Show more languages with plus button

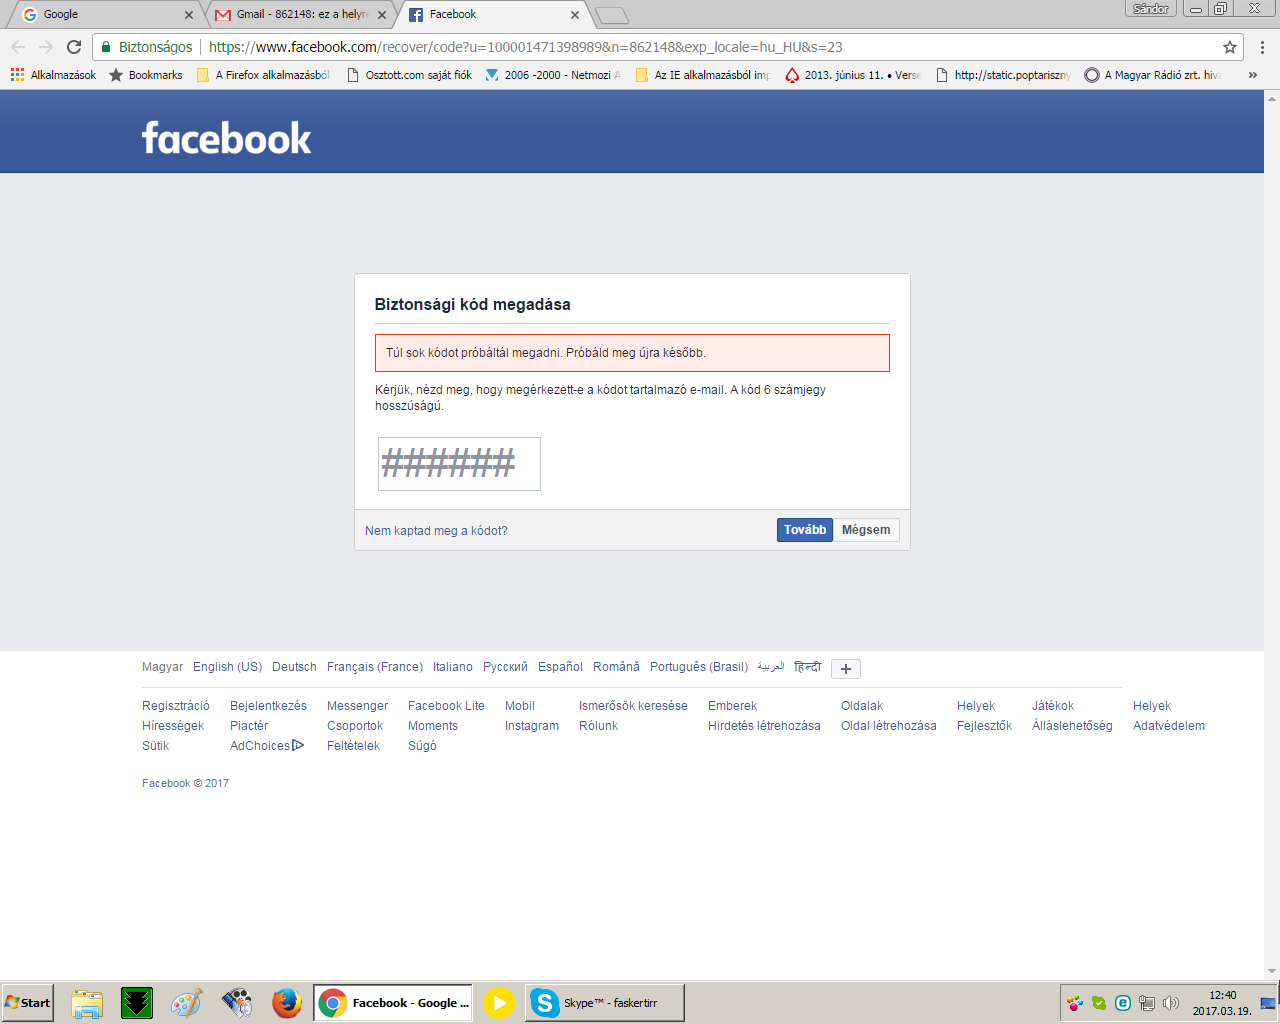[x=846, y=669]
